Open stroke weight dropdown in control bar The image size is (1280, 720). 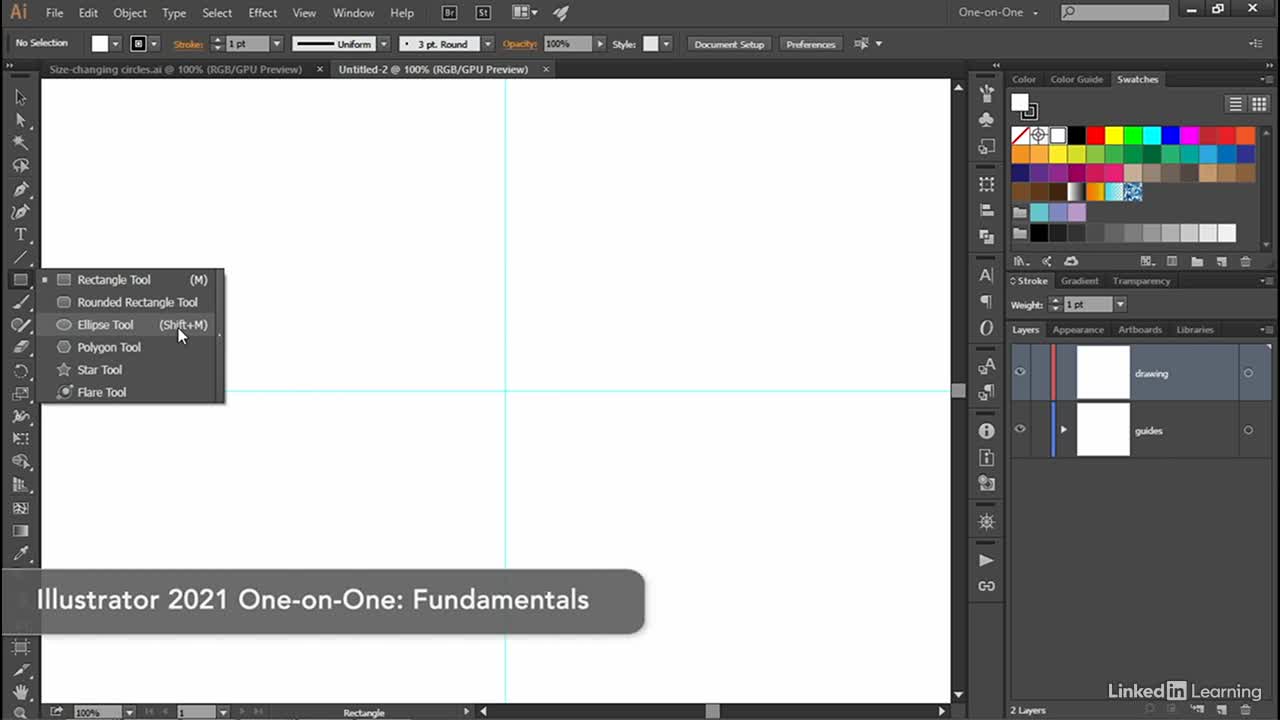[x=277, y=44]
